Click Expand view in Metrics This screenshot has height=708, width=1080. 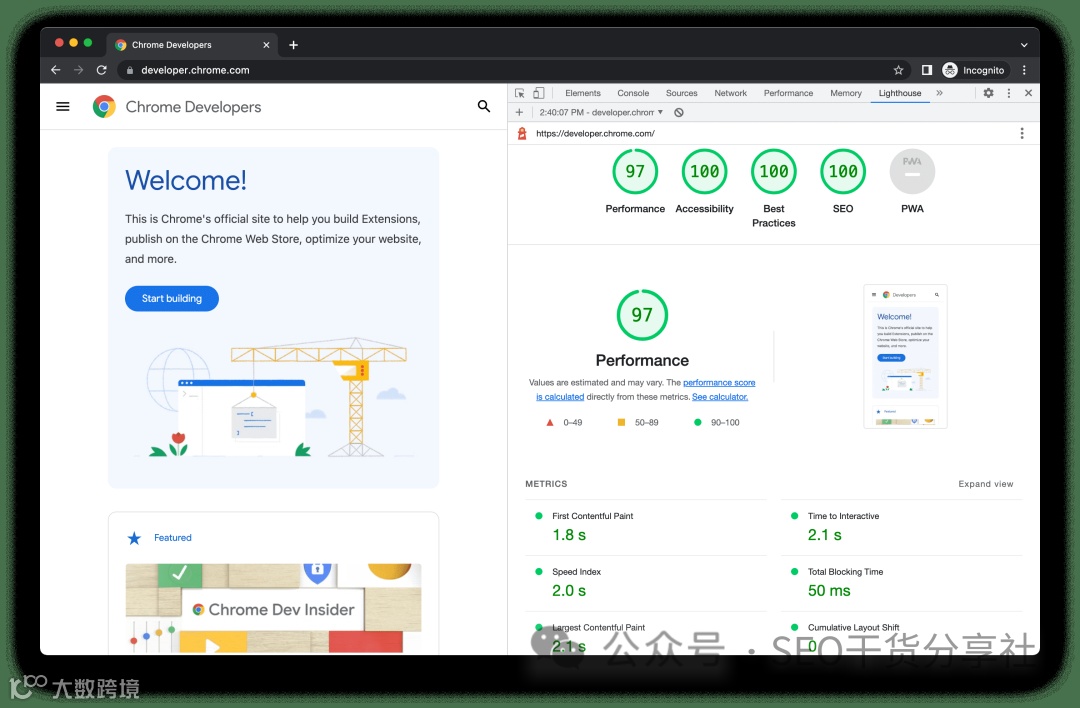coord(986,484)
